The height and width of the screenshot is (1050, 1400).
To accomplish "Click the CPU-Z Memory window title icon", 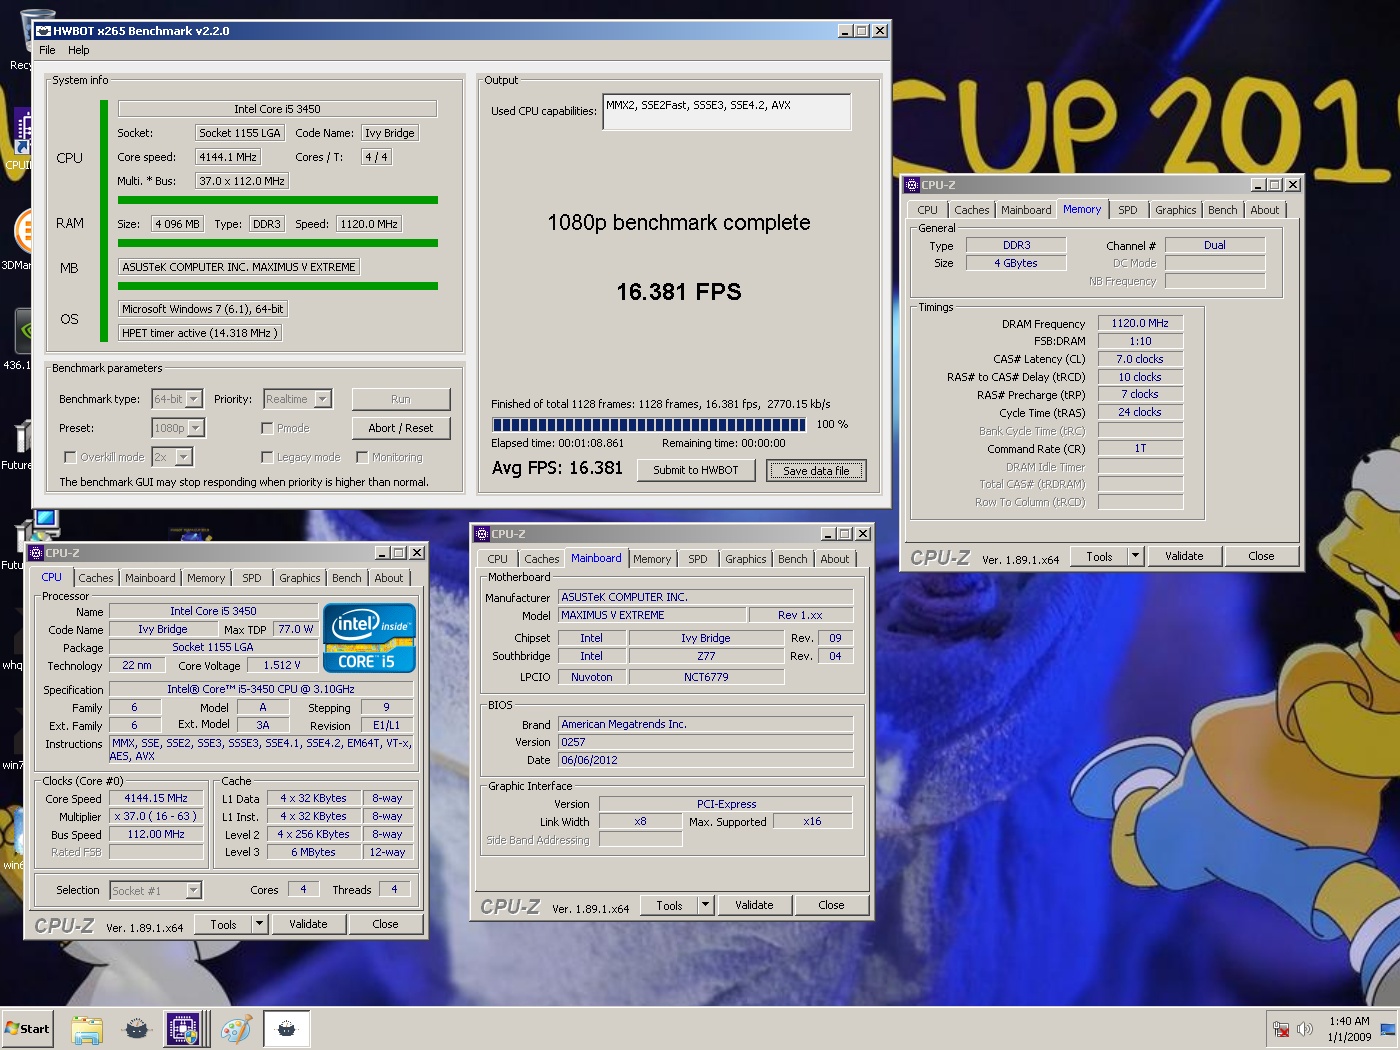I will 911,185.
